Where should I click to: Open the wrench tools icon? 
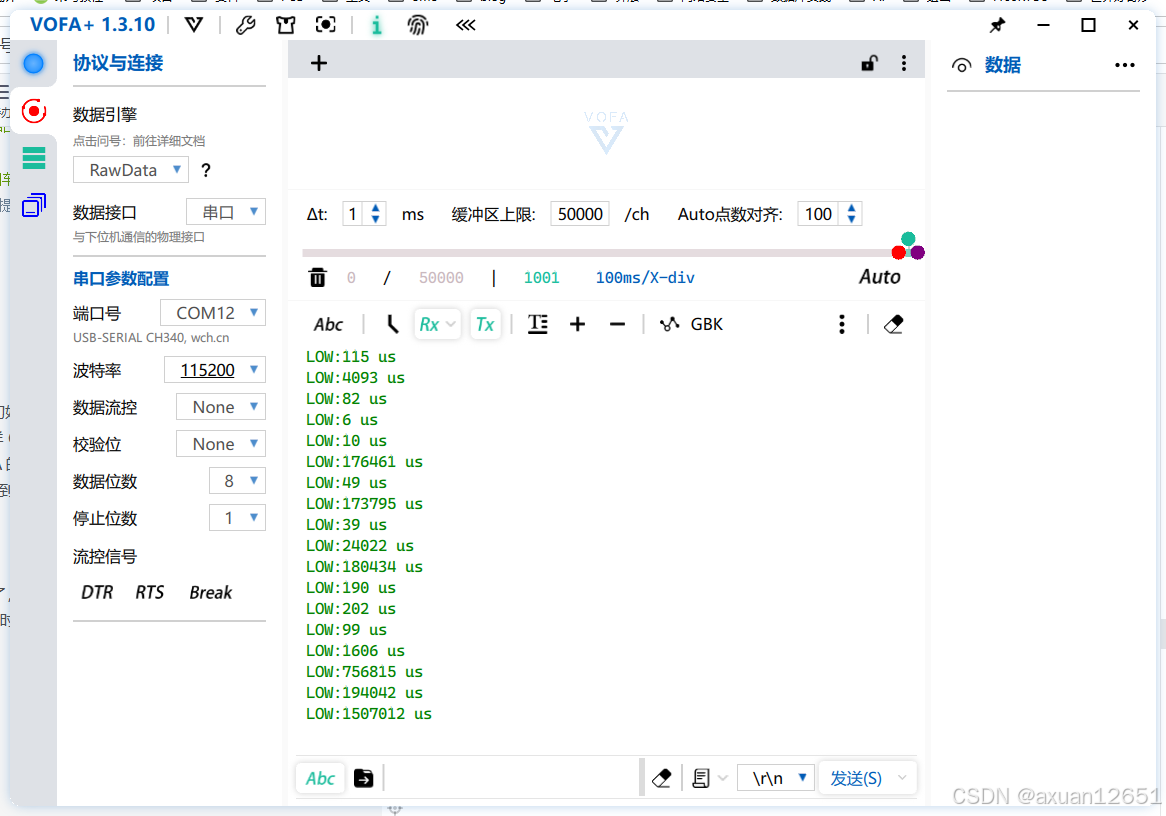(245, 25)
